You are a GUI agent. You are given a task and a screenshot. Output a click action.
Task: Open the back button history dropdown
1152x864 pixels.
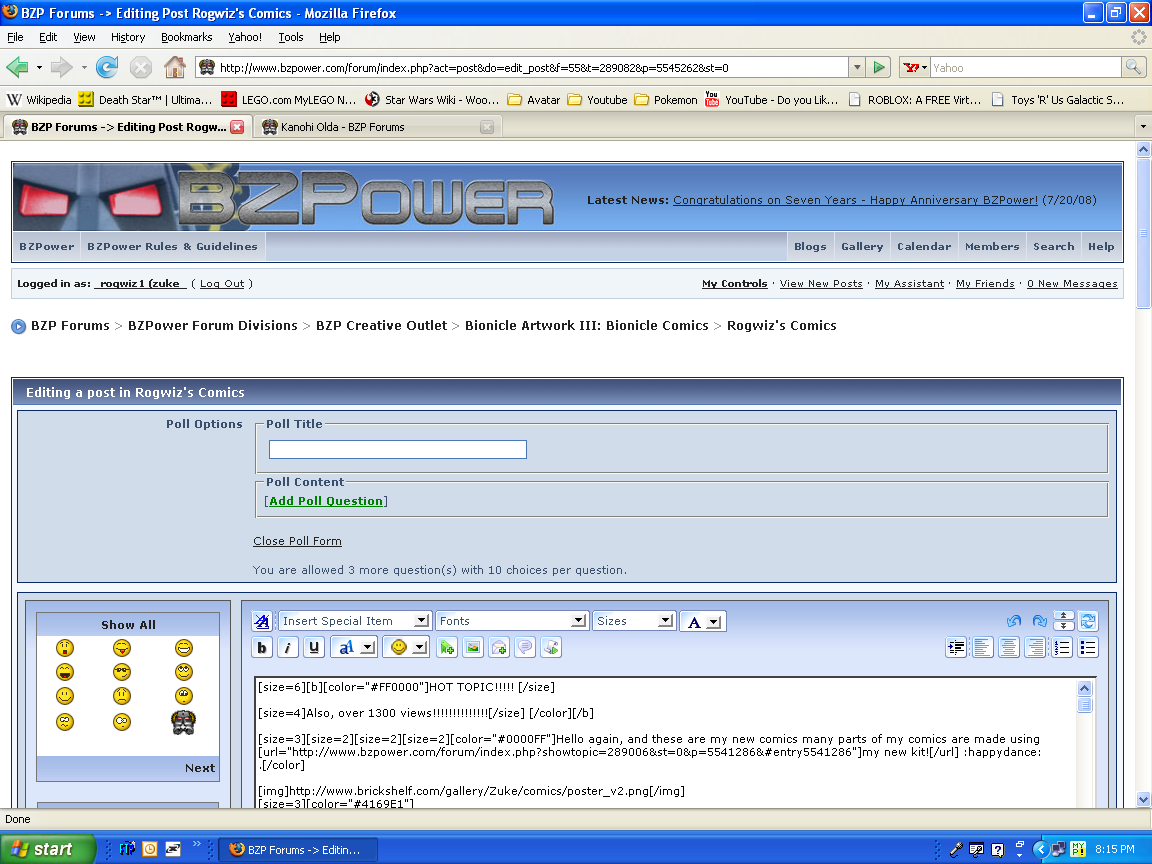[39, 68]
